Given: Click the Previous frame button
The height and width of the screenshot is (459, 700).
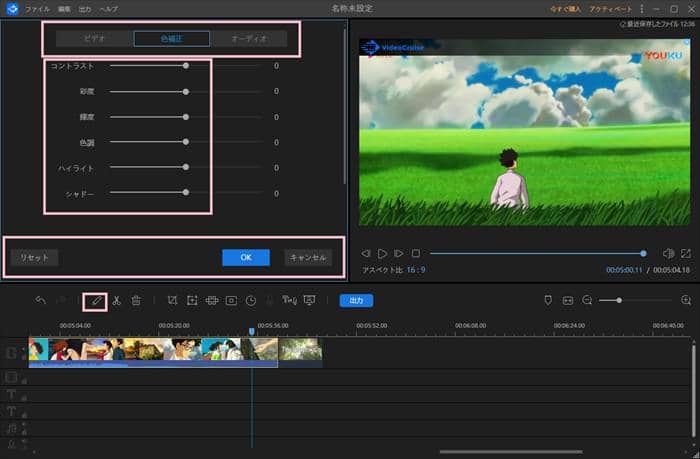Looking at the screenshot, I should [x=366, y=254].
